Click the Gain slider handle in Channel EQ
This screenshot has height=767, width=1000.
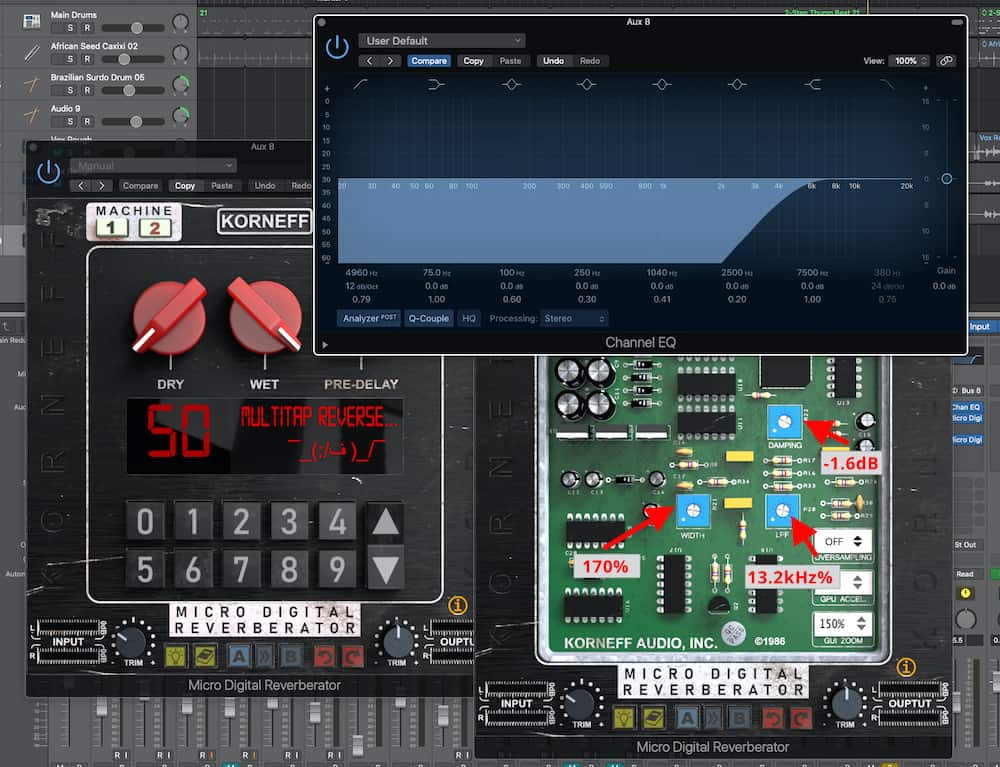click(946, 179)
